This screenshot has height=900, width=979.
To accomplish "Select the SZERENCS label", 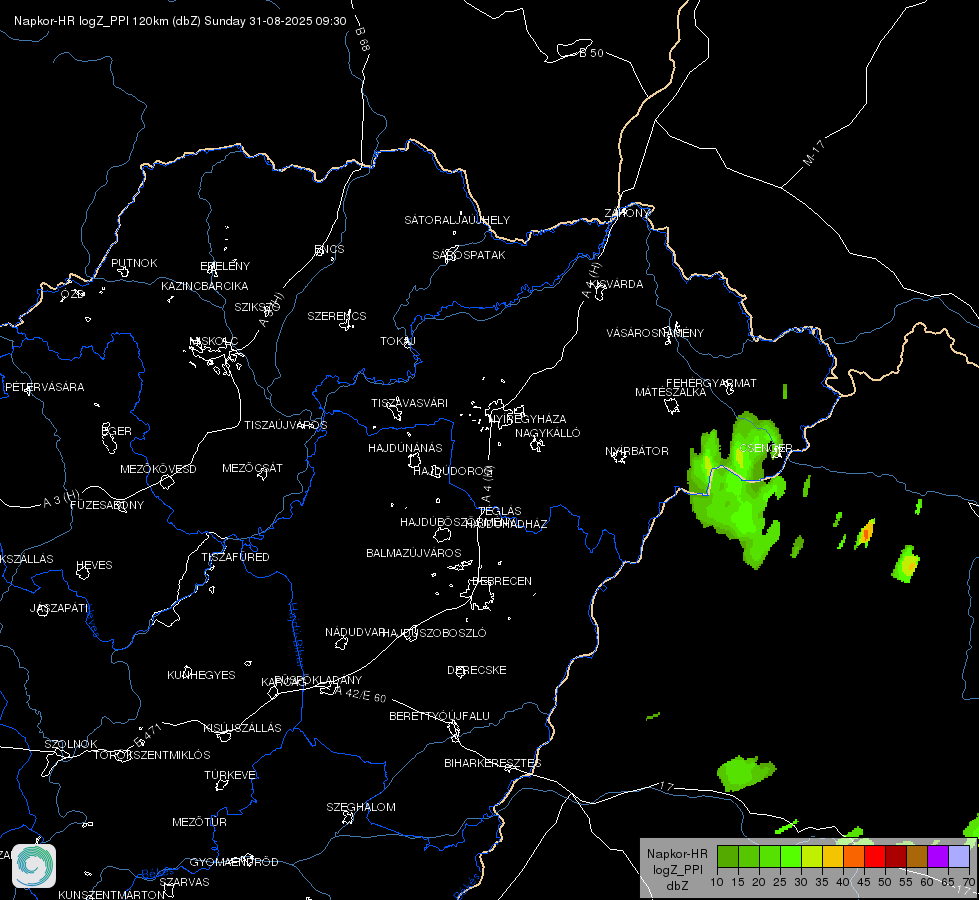I will click(x=337, y=316).
